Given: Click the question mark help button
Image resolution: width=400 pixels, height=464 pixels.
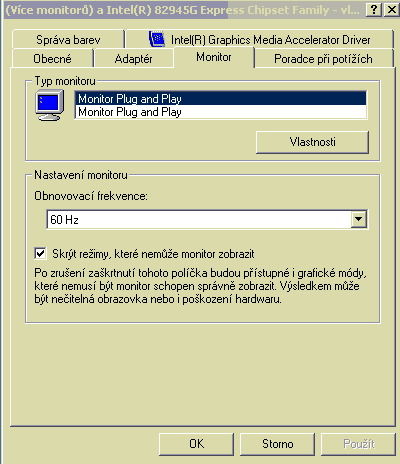Looking at the screenshot, I should (374, 10).
